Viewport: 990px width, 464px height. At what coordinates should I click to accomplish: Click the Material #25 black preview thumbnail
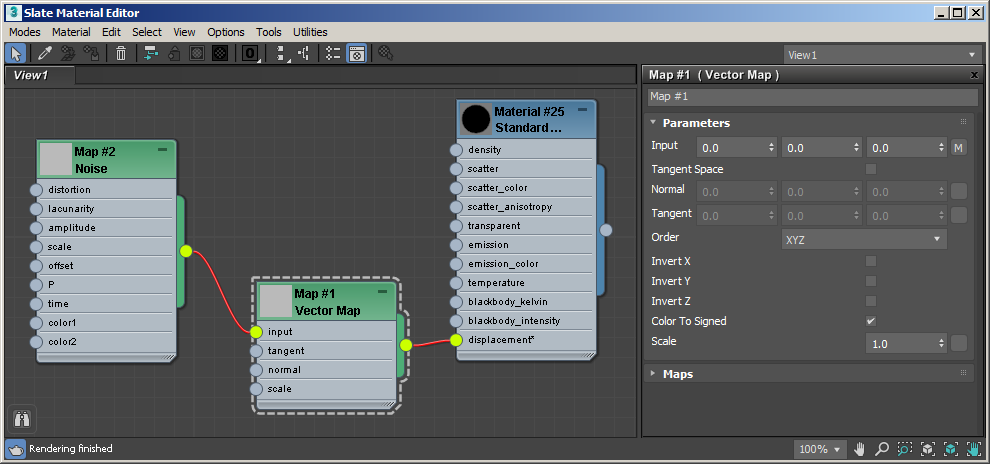click(476, 119)
